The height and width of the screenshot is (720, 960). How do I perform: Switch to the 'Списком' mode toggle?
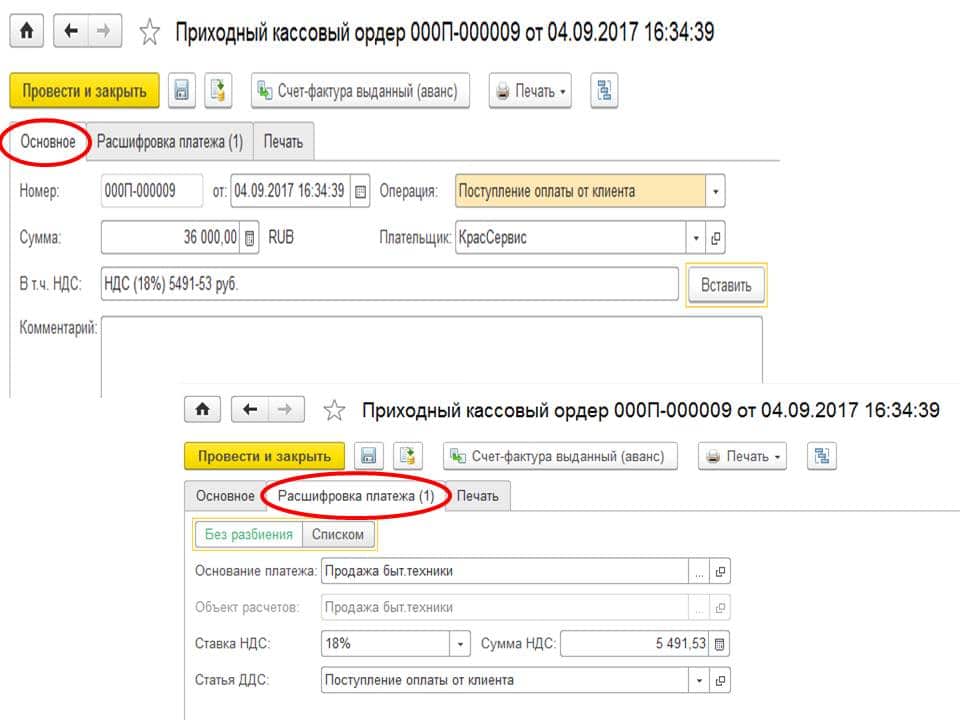tap(338, 534)
